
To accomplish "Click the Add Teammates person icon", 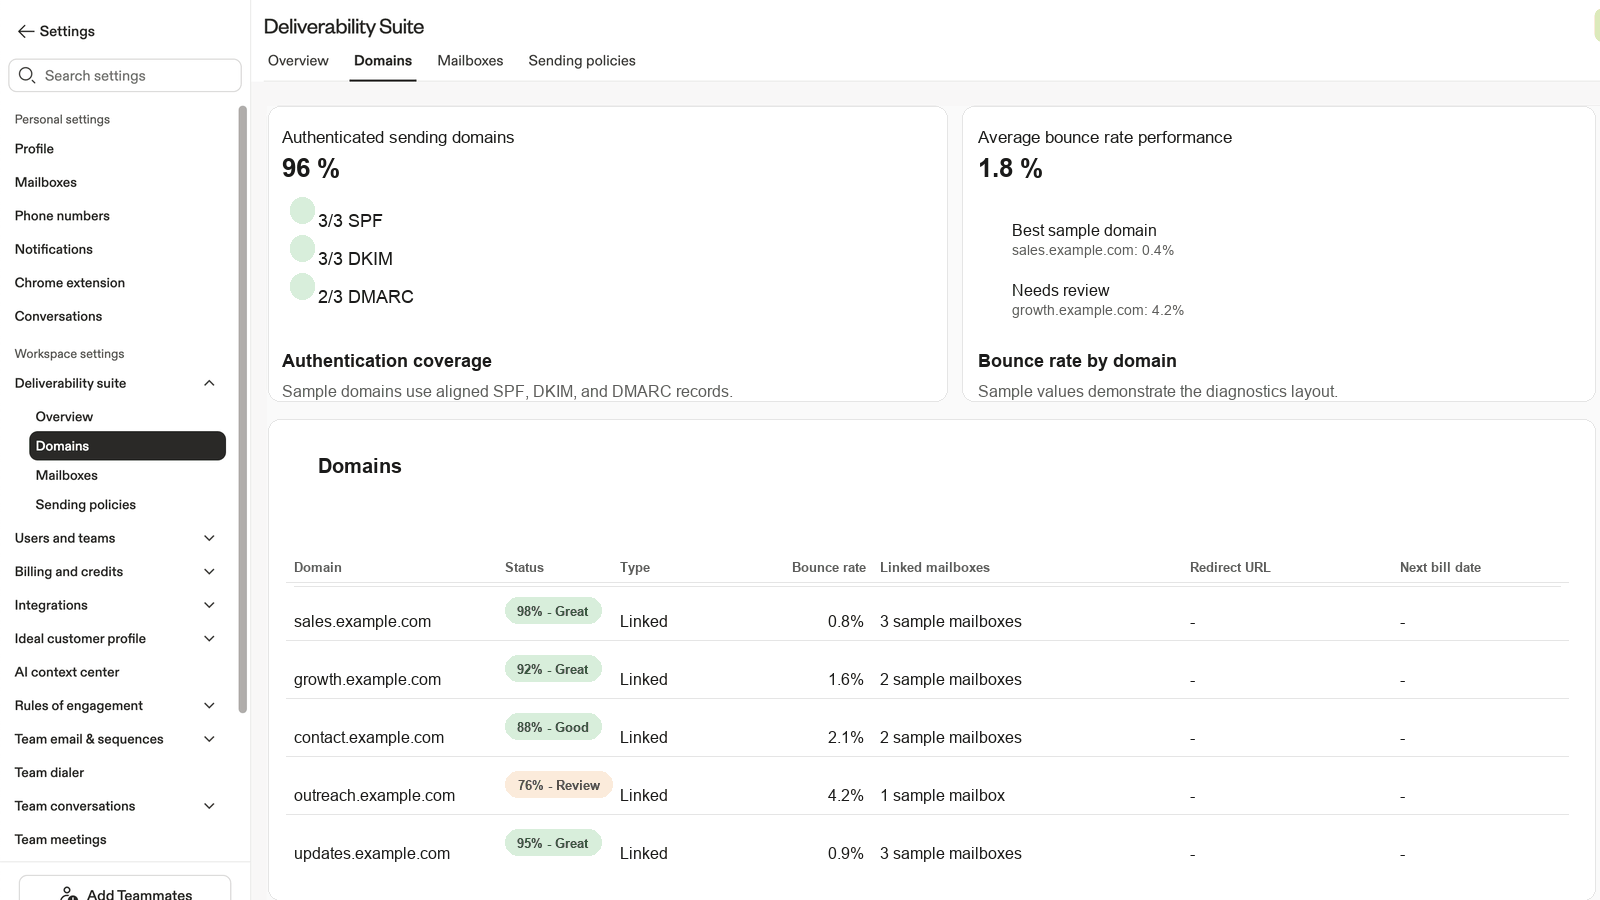I will click(69, 894).
